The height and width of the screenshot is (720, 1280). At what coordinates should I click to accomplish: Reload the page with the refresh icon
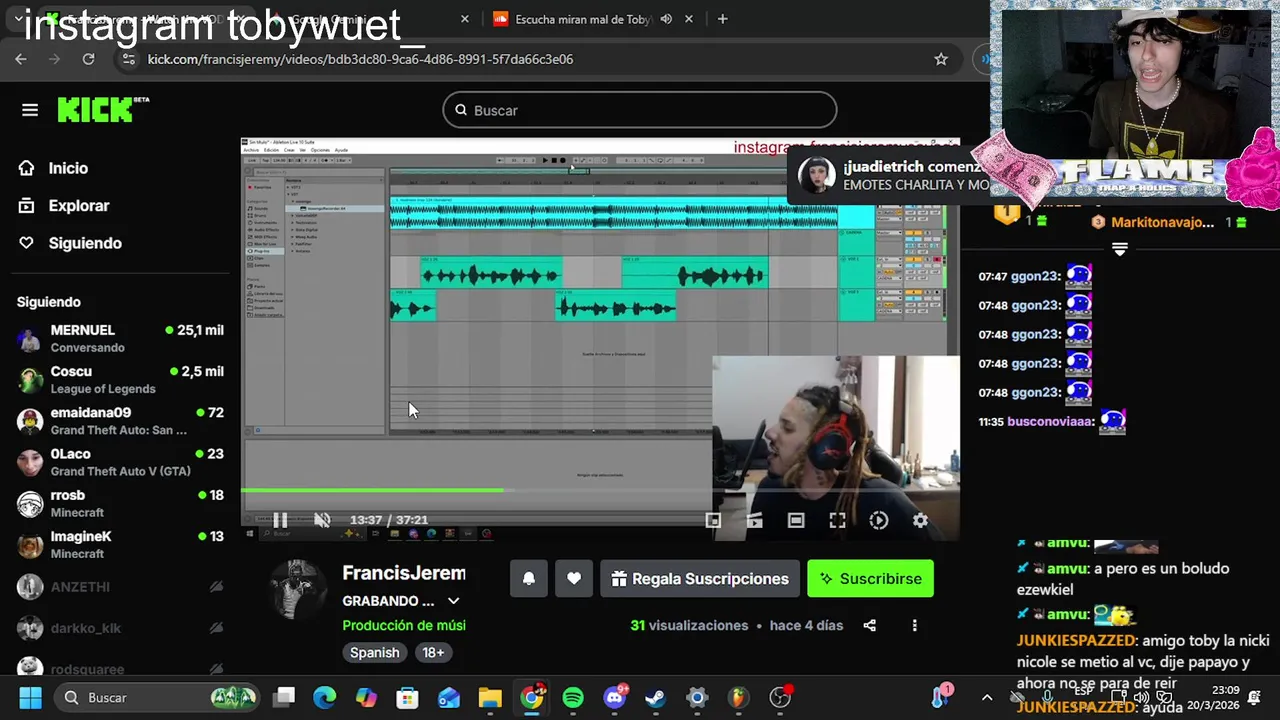point(88,59)
